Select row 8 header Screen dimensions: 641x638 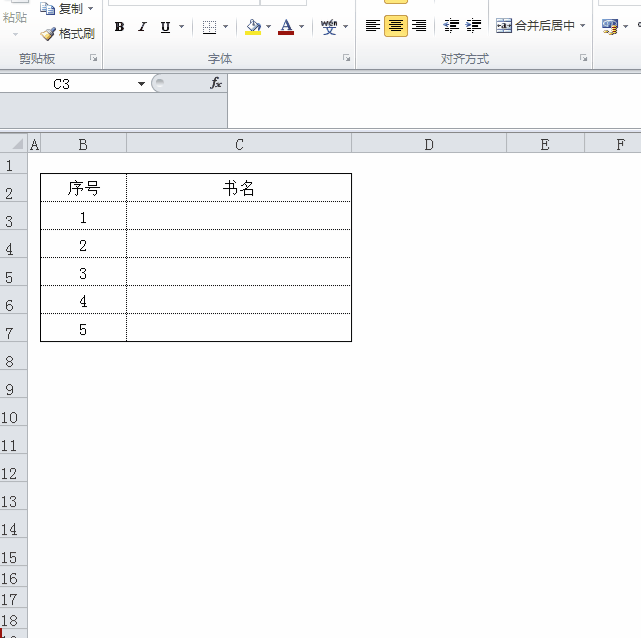[13, 356]
